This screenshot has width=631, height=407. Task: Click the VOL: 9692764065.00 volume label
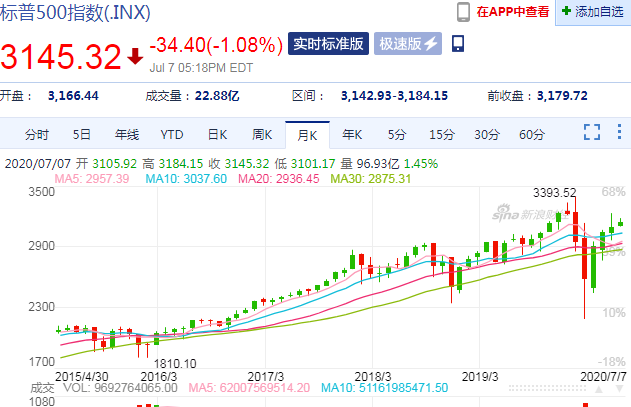[x=120, y=388]
